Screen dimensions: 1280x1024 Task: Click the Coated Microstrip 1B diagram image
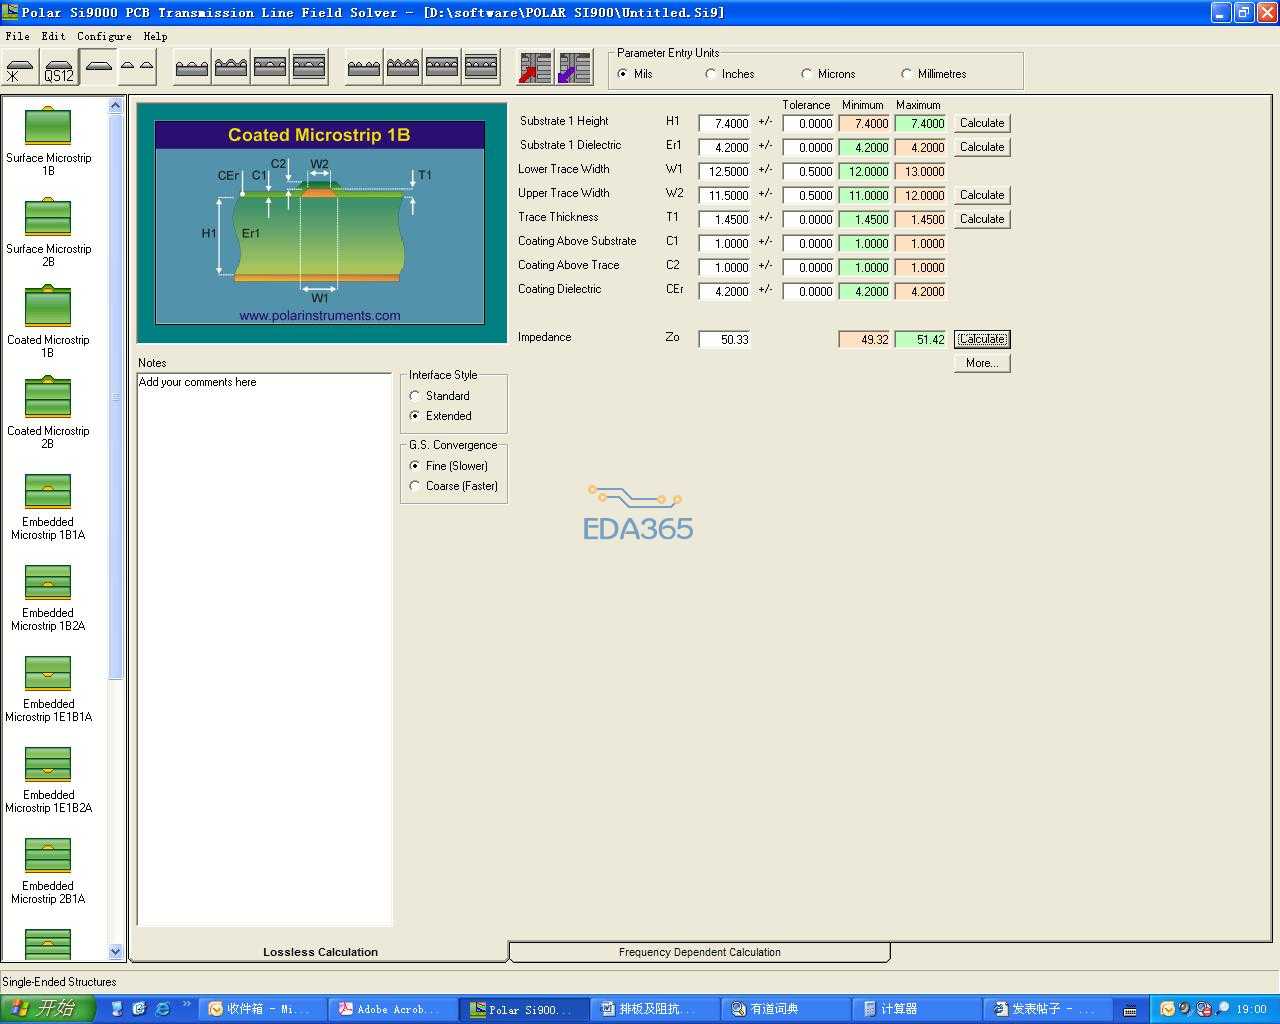320,222
